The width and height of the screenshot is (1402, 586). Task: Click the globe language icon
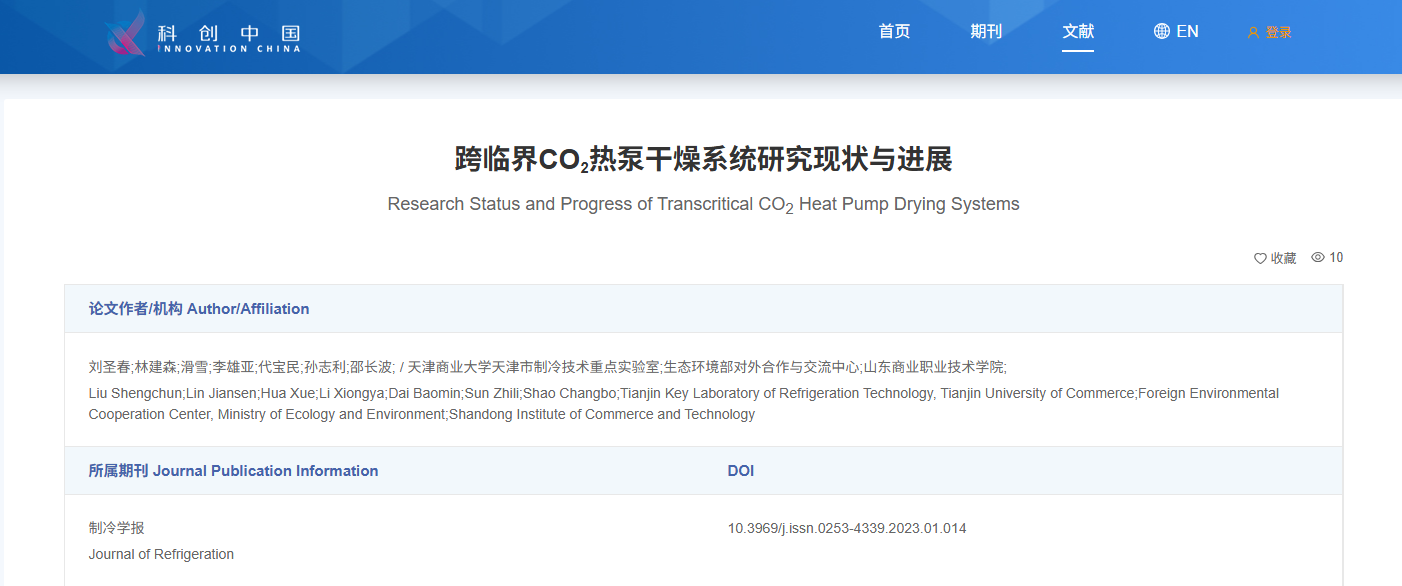[x=1161, y=31]
